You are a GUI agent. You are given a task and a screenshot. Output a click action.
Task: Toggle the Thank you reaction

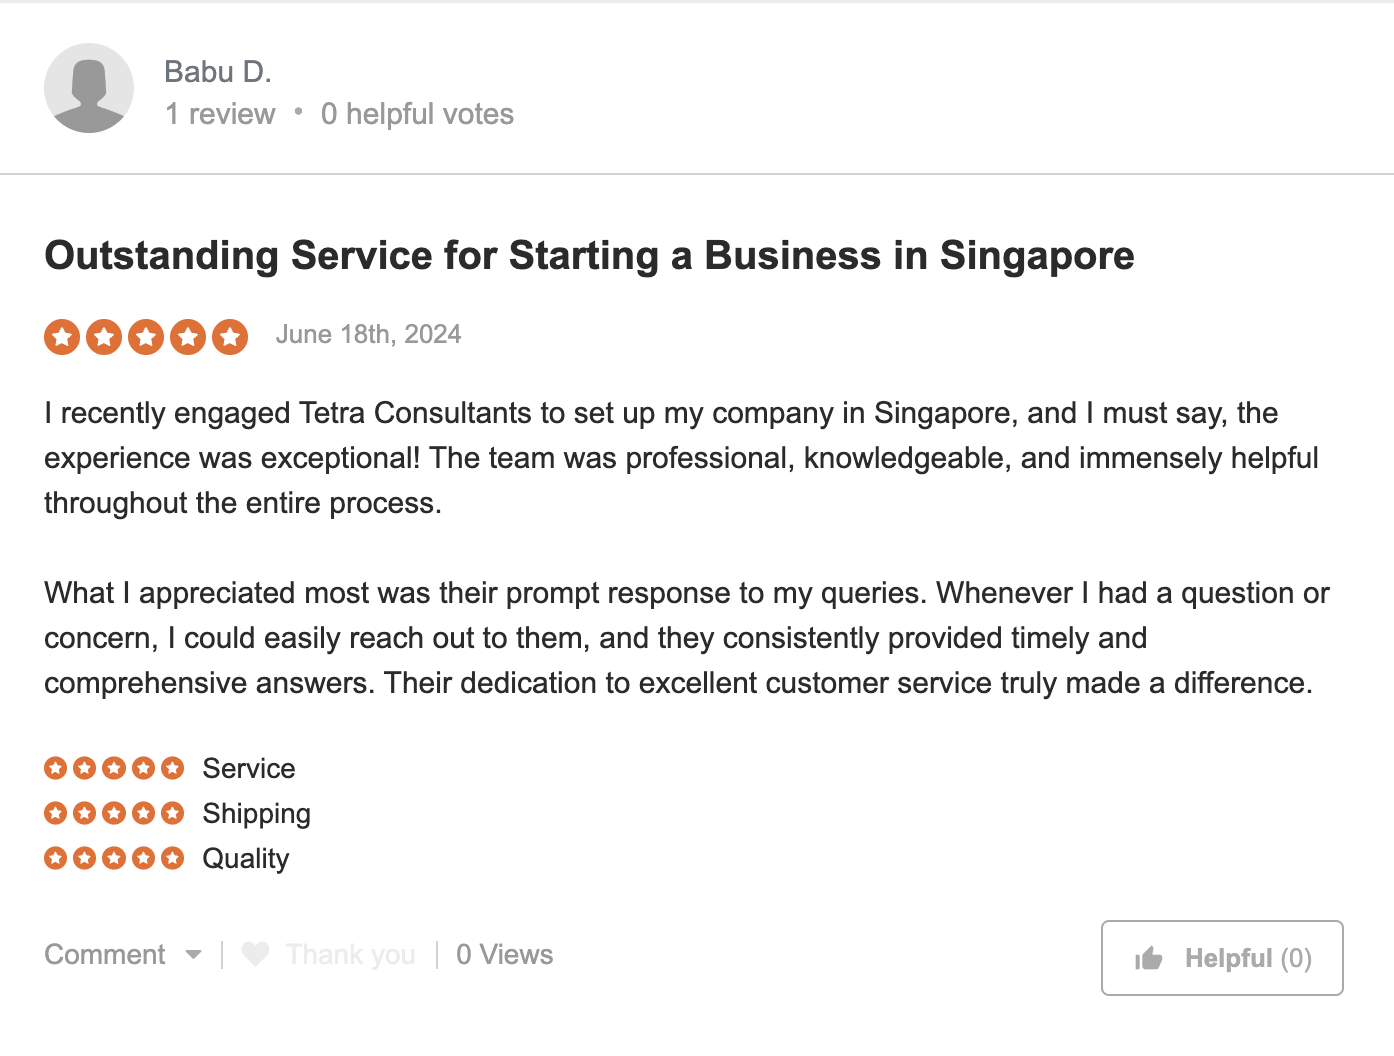[x=330, y=954]
